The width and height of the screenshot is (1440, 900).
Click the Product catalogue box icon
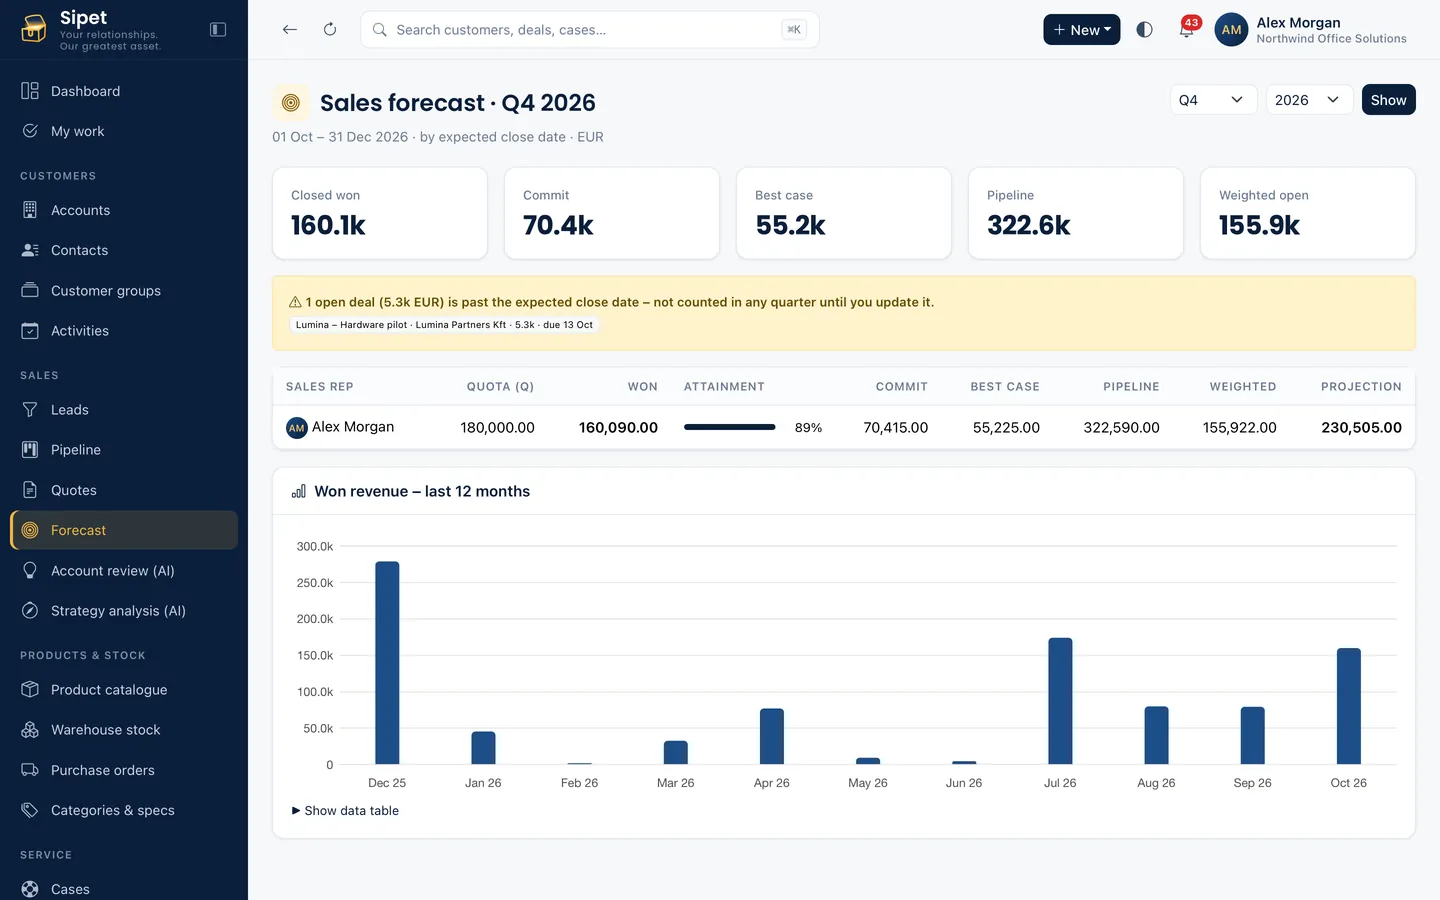click(30, 690)
